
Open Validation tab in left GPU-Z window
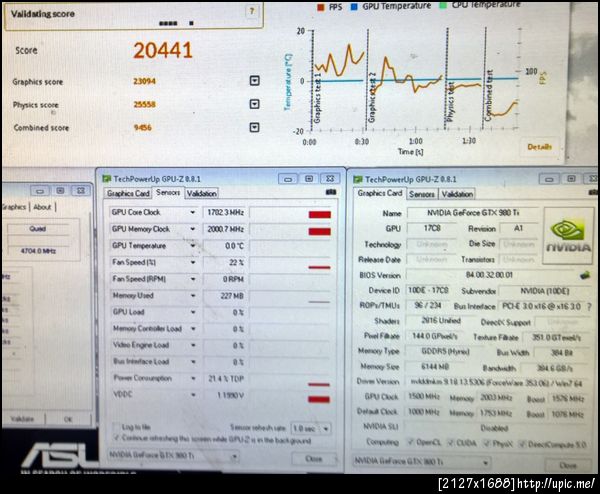[x=202, y=194]
